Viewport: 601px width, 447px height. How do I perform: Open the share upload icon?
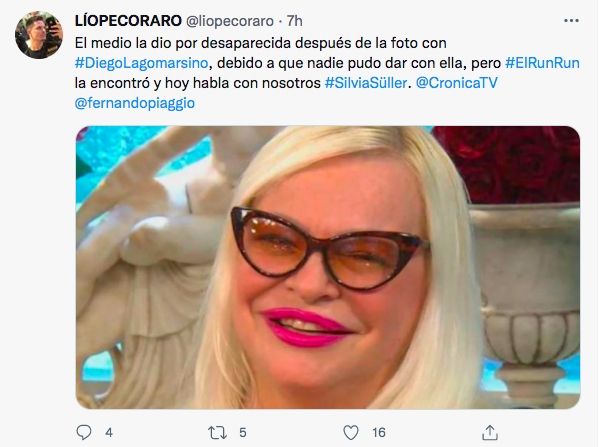(490, 432)
